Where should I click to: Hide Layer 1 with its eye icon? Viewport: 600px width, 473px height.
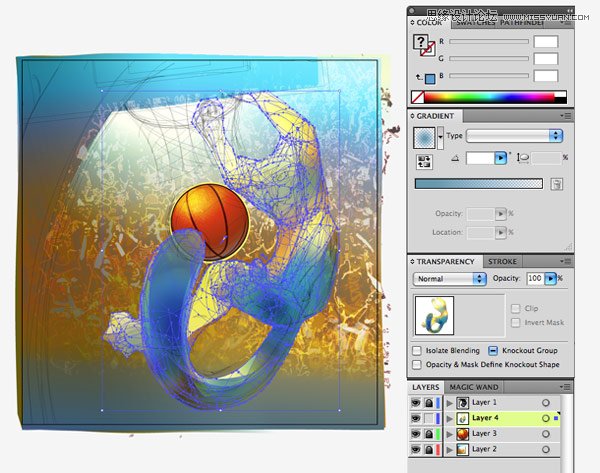tap(416, 403)
